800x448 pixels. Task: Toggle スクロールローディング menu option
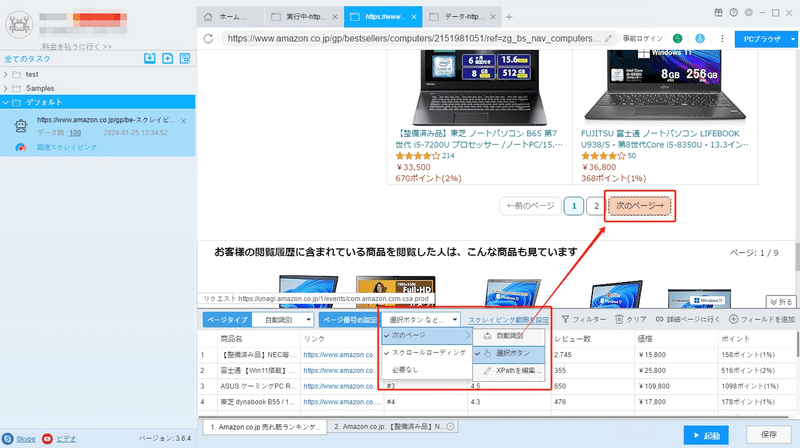pyautogui.click(x=427, y=353)
